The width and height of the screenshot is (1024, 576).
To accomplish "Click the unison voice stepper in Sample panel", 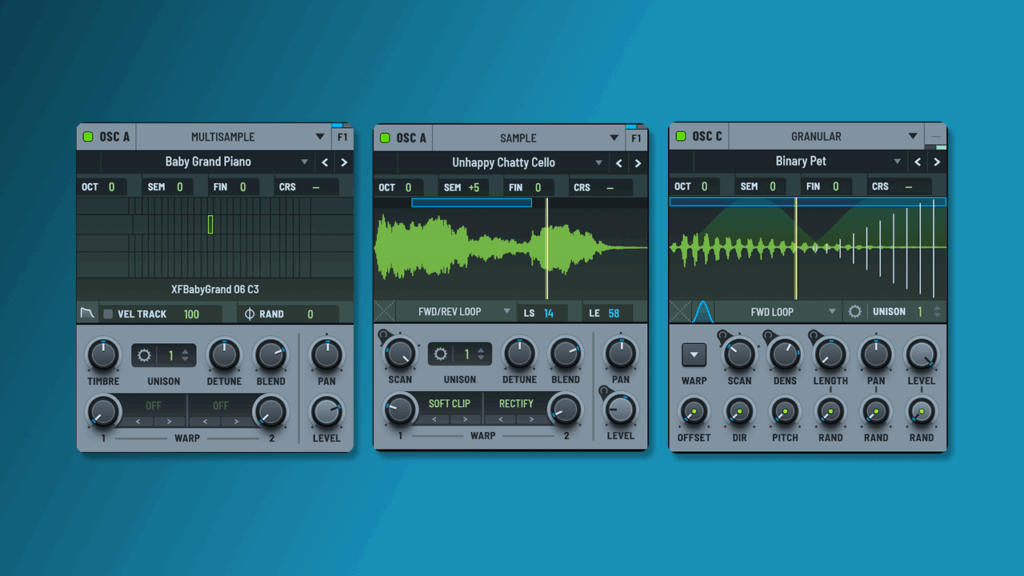I will click(481, 354).
